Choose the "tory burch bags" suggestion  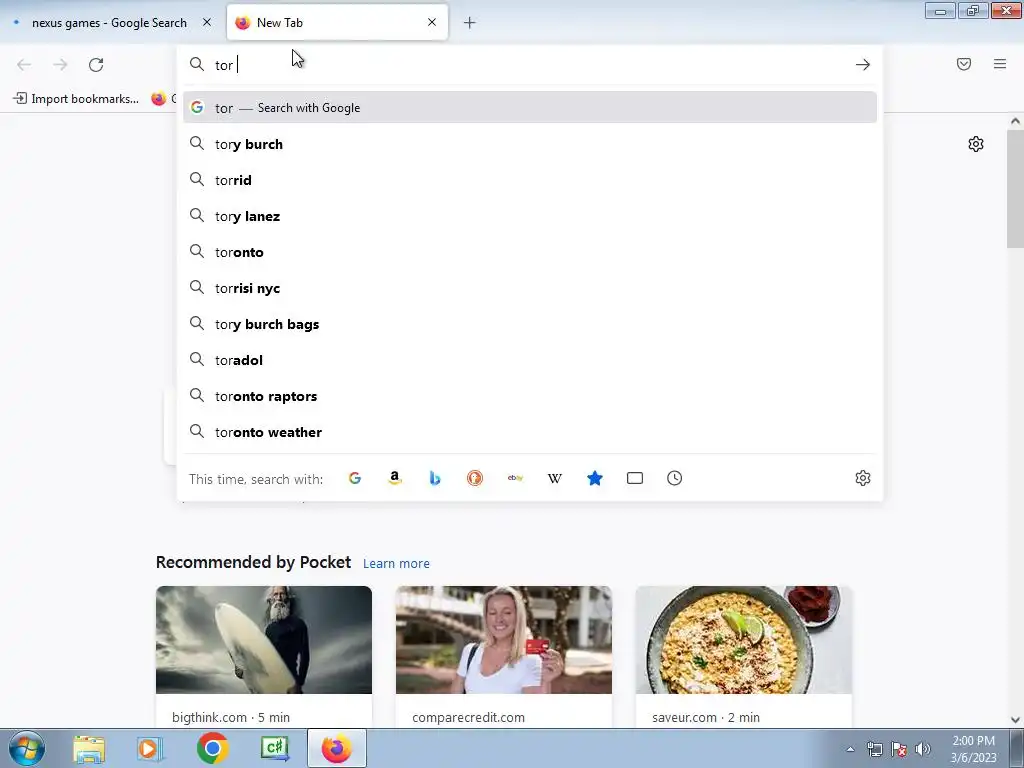point(530,324)
